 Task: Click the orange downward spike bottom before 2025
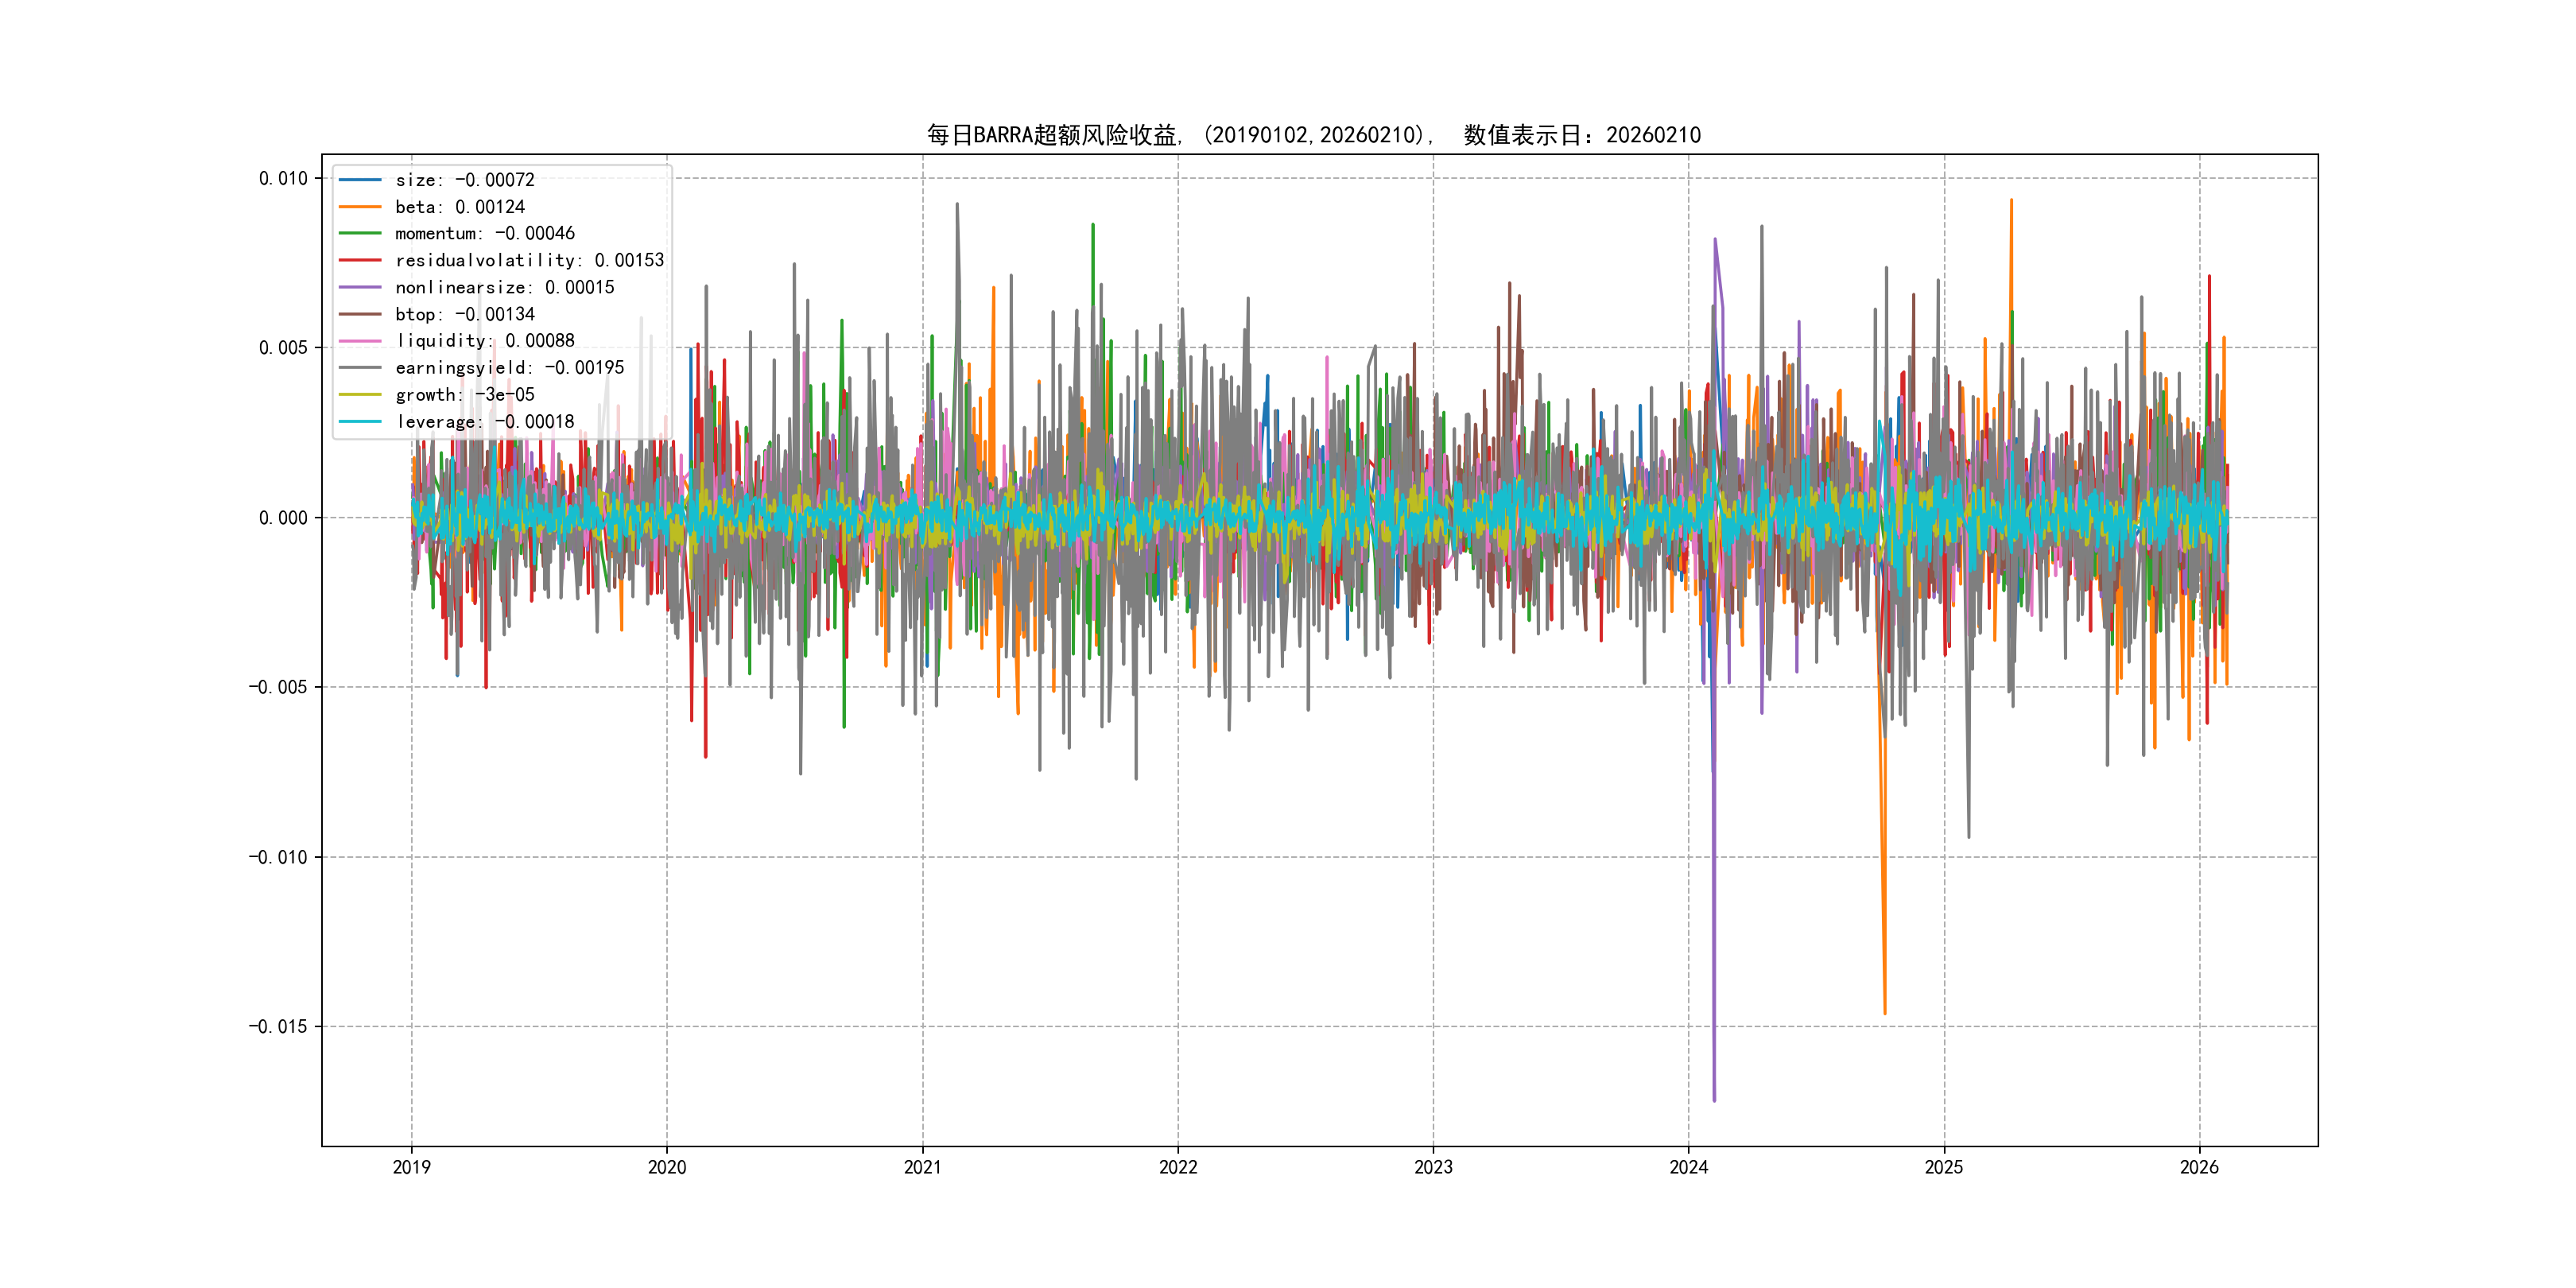pyautogui.click(x=1885, y=1012)
